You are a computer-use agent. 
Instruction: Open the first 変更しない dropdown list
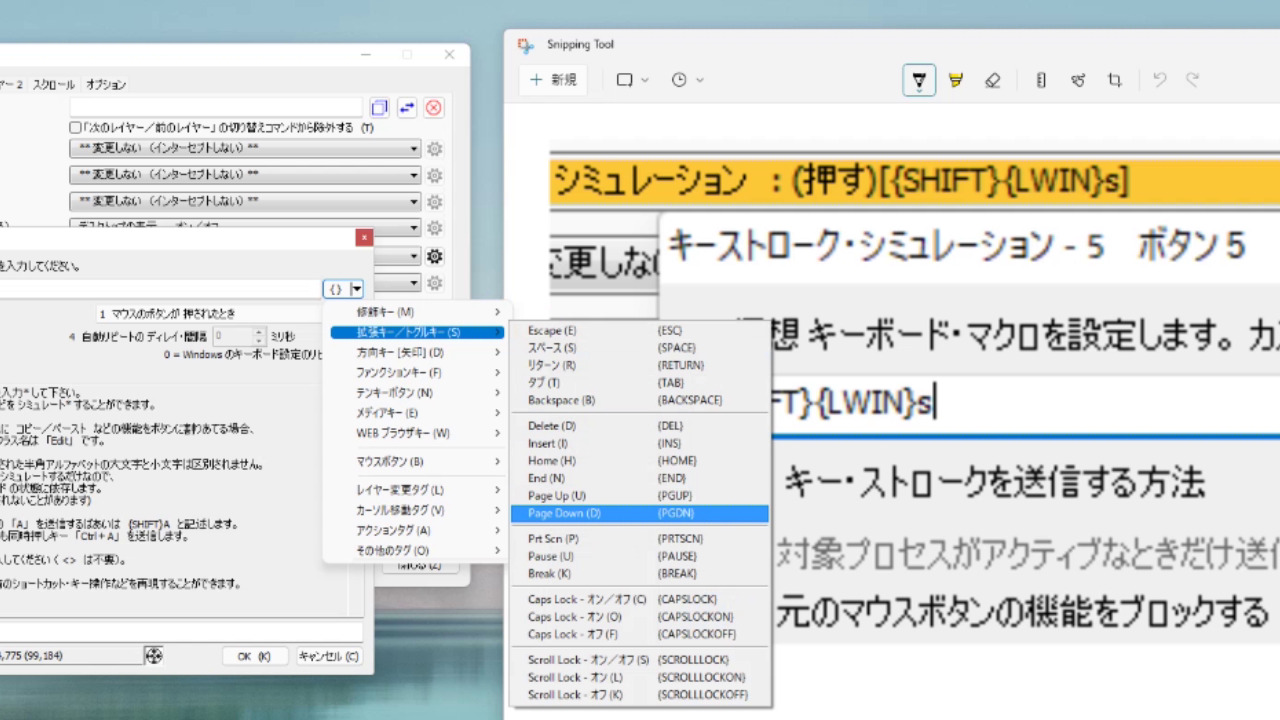coord(245,148)
